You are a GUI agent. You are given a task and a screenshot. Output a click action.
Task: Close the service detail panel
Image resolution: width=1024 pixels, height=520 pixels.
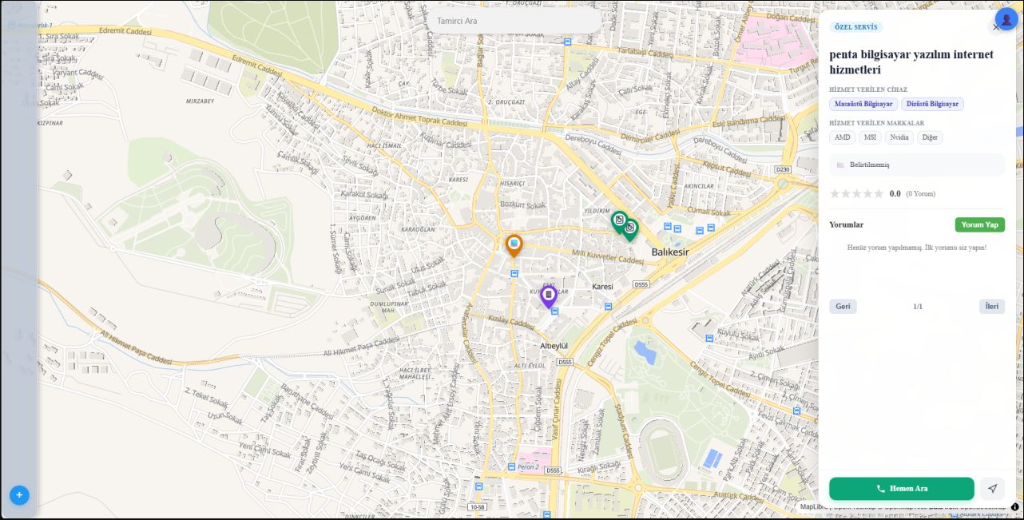pos(996,27)
